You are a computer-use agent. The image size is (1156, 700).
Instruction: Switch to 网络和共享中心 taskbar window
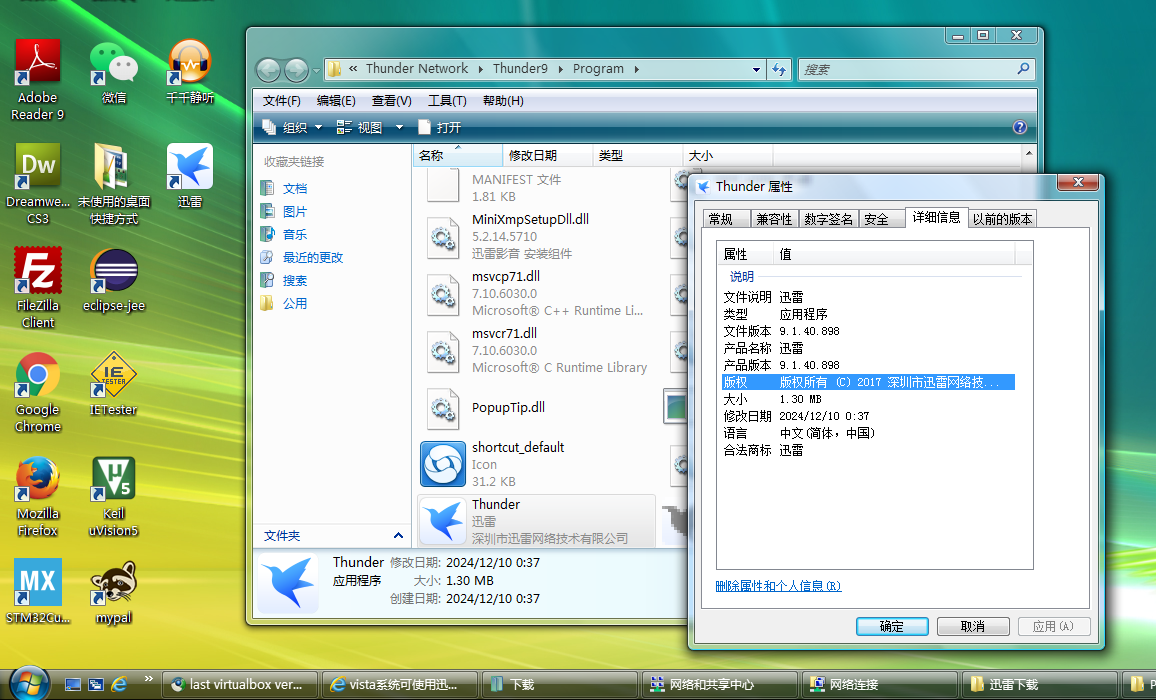[x=720, y=685]
